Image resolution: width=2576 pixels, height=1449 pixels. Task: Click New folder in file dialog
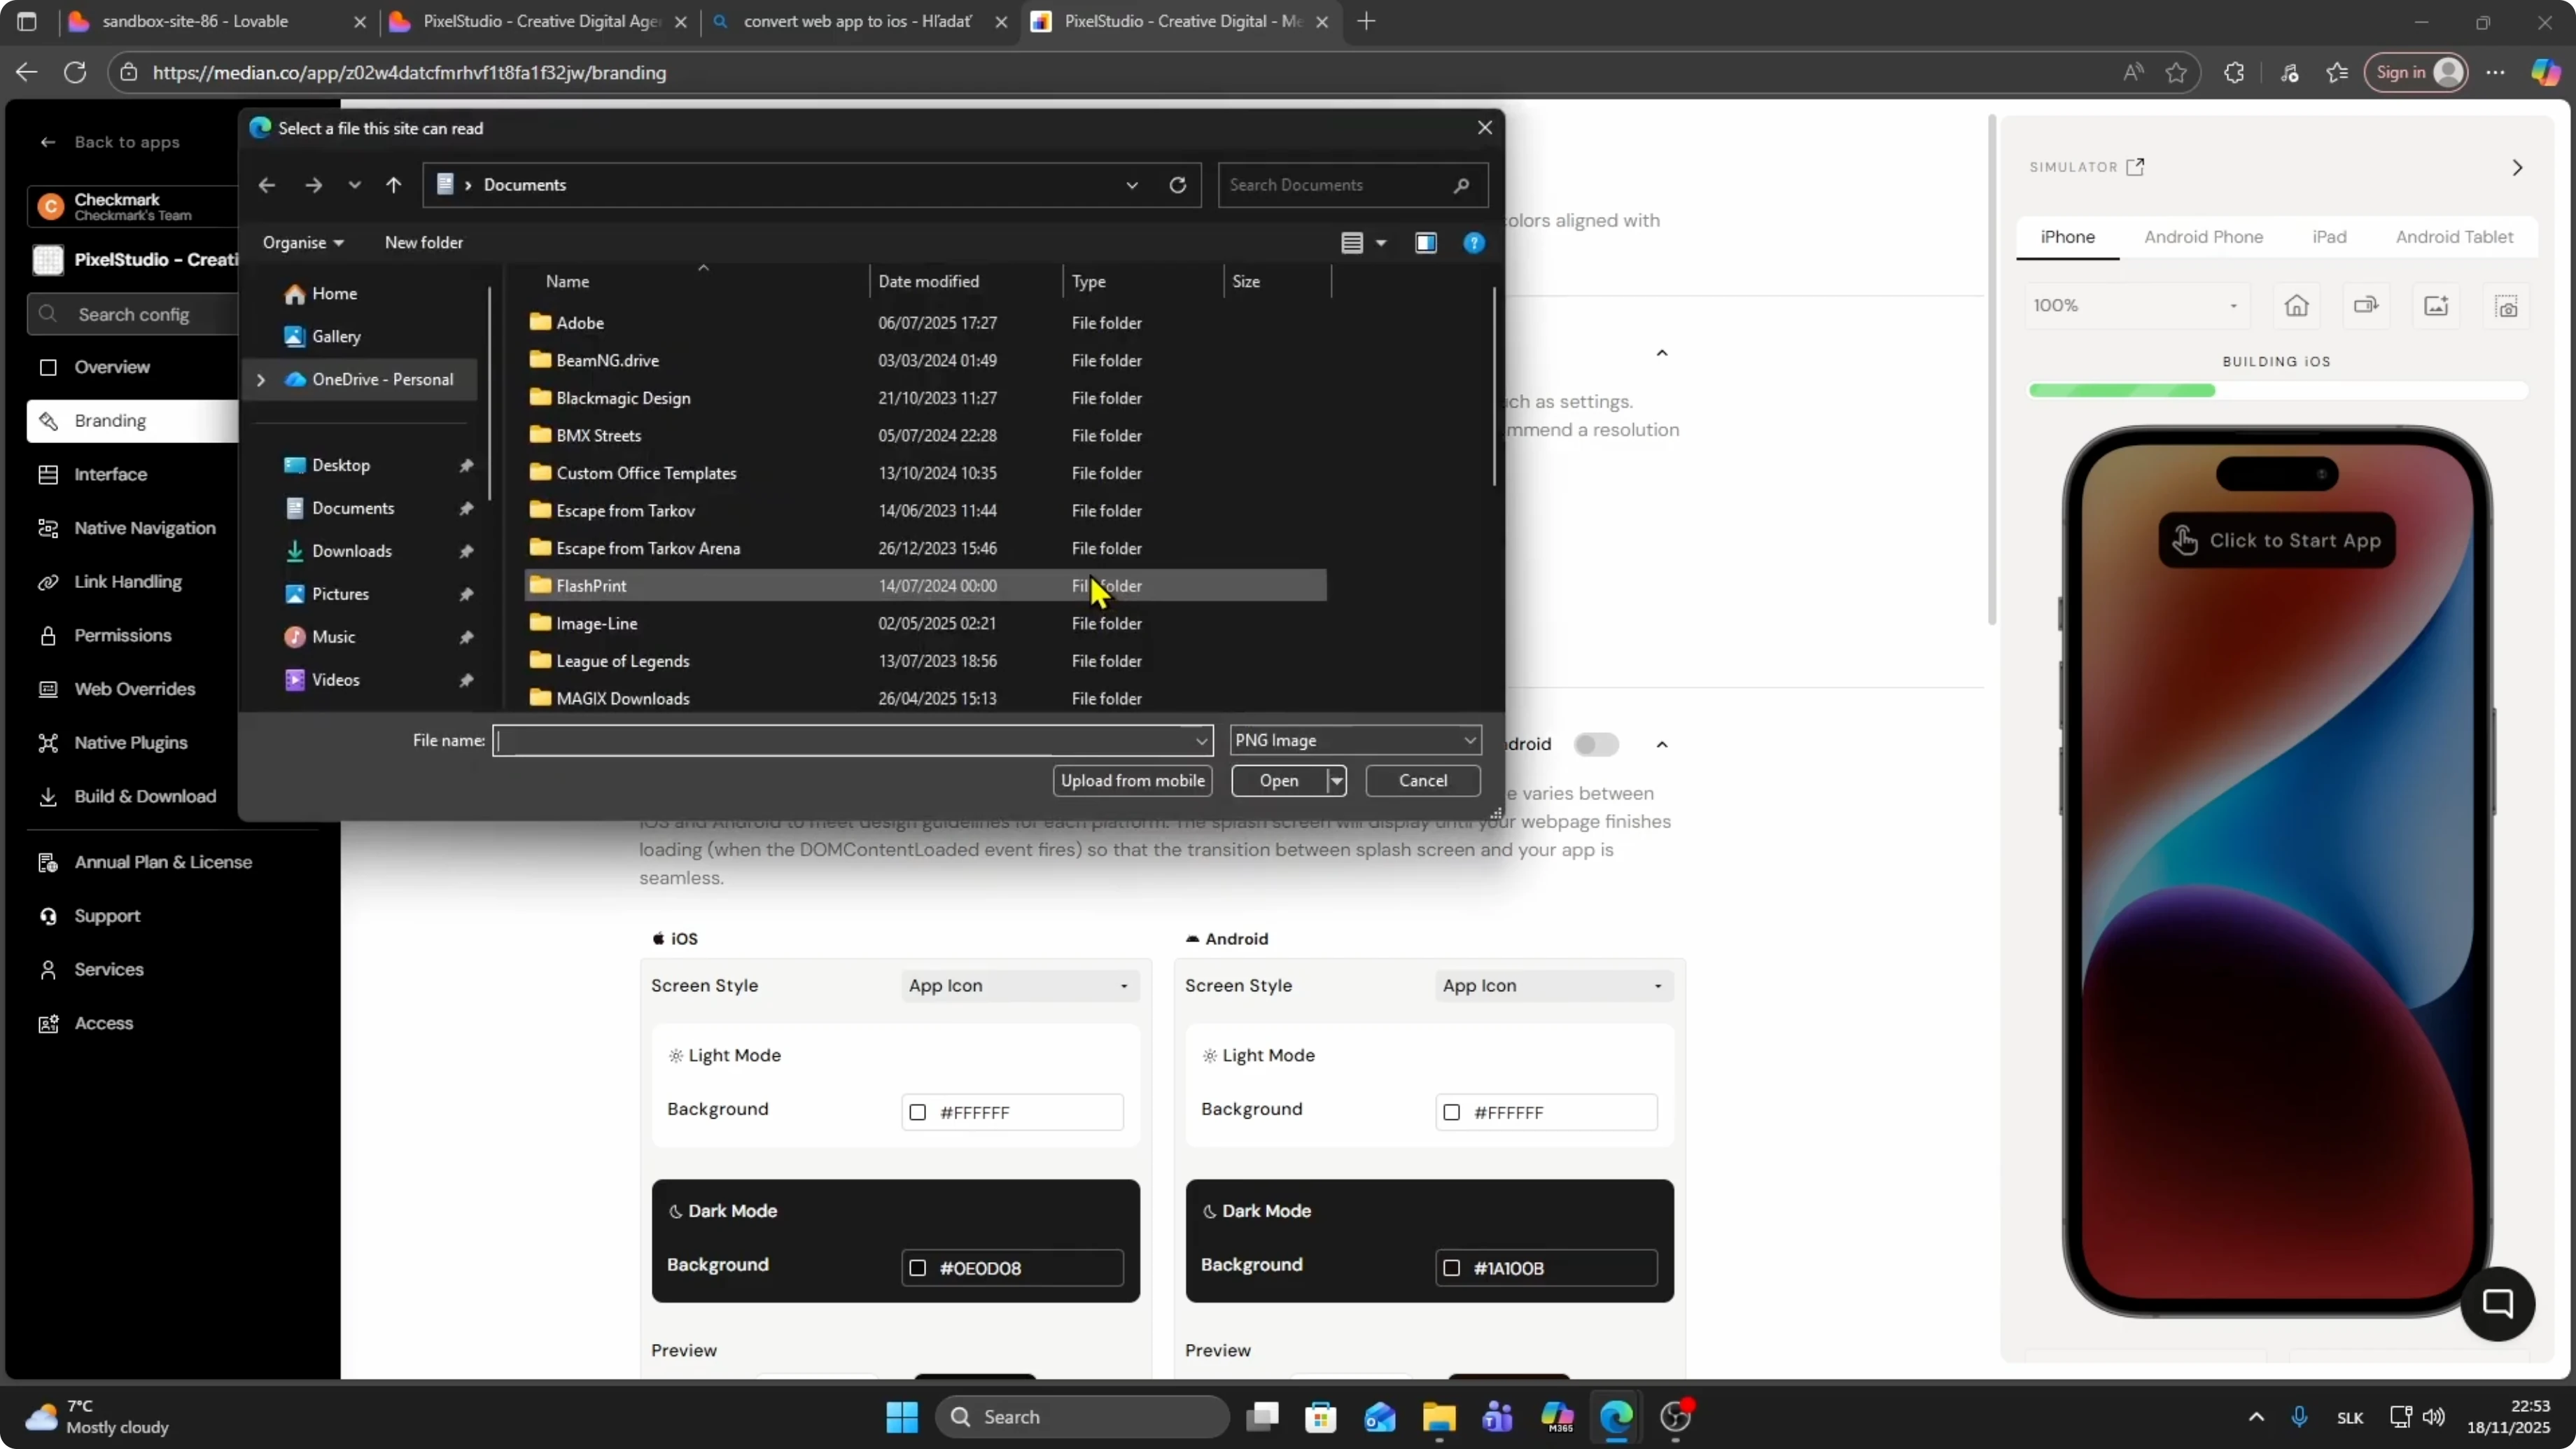[x=423, y=243]
